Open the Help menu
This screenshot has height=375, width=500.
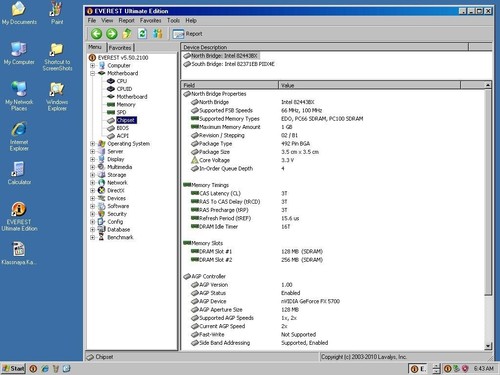click(x=191, y=21)
